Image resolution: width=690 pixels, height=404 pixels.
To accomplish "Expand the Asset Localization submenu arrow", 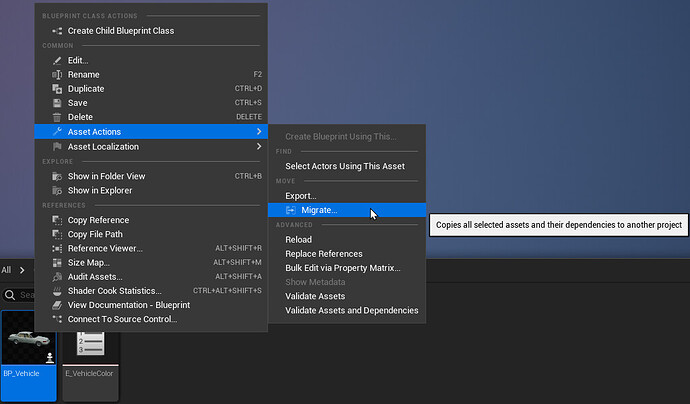I will 259,147.
